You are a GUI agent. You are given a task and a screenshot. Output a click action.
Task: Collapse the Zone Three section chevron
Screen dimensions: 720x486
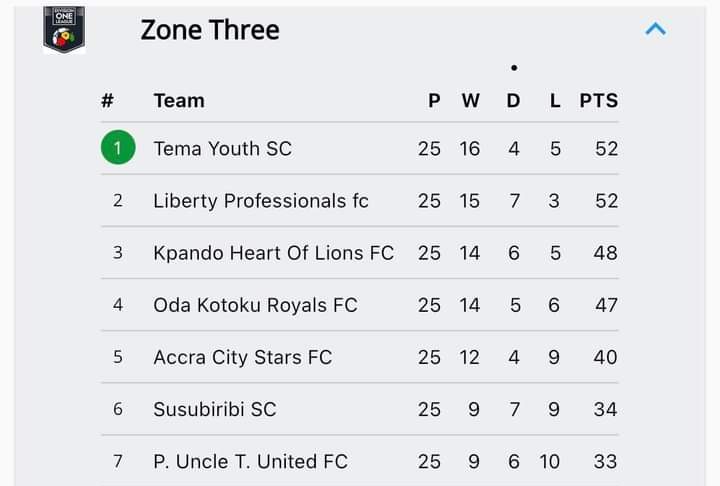click(655, 29)
